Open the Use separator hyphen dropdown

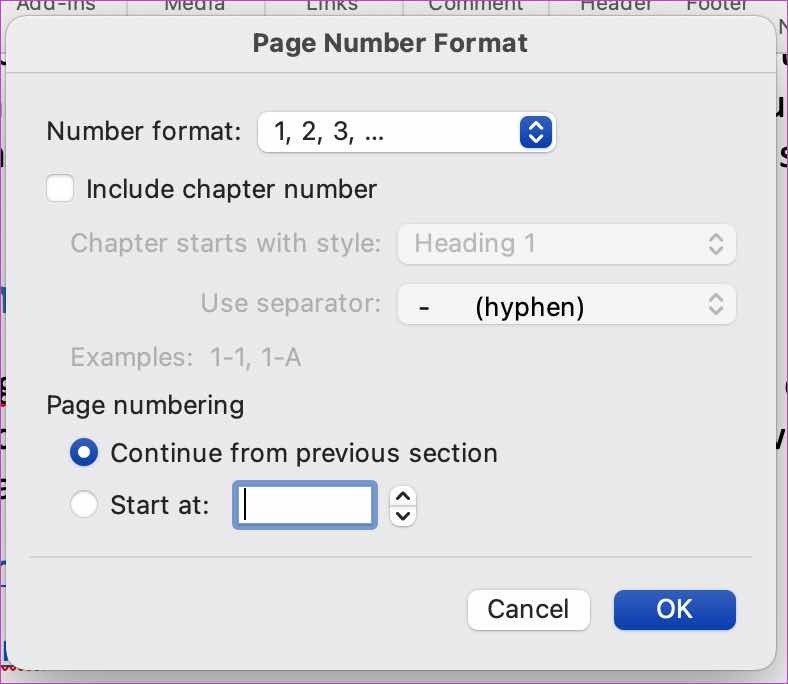567,305
